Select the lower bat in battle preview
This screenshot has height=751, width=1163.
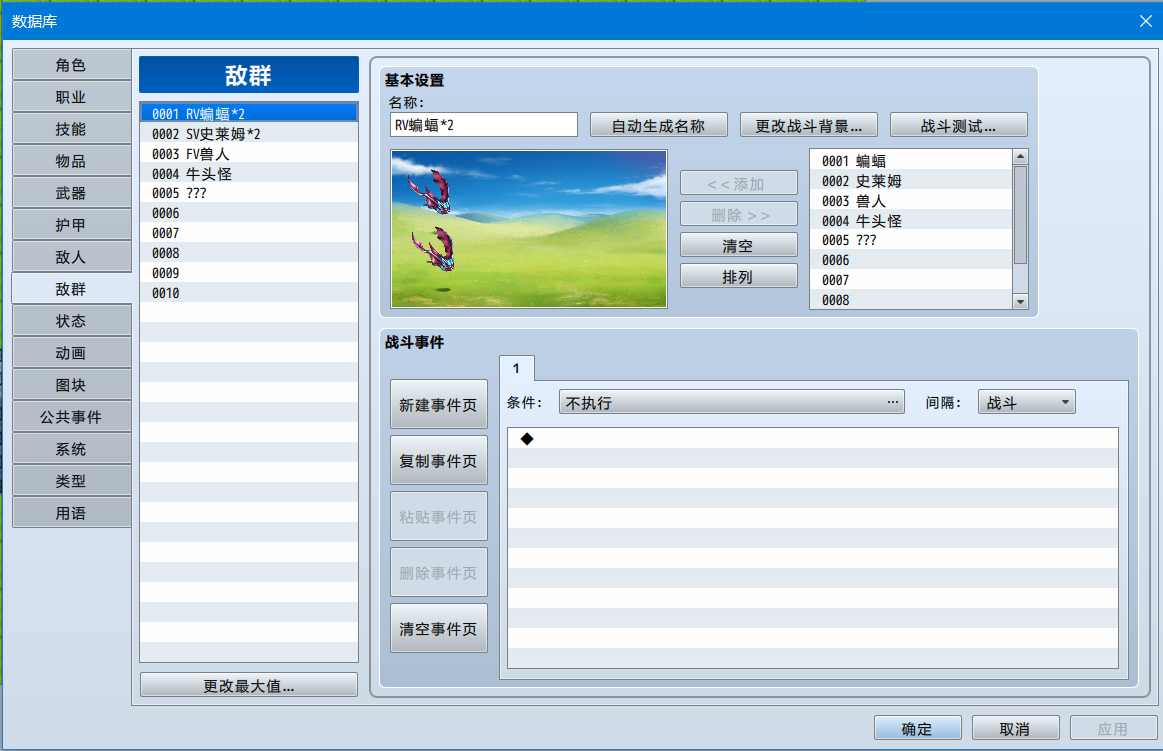click(x=433, y=249)
